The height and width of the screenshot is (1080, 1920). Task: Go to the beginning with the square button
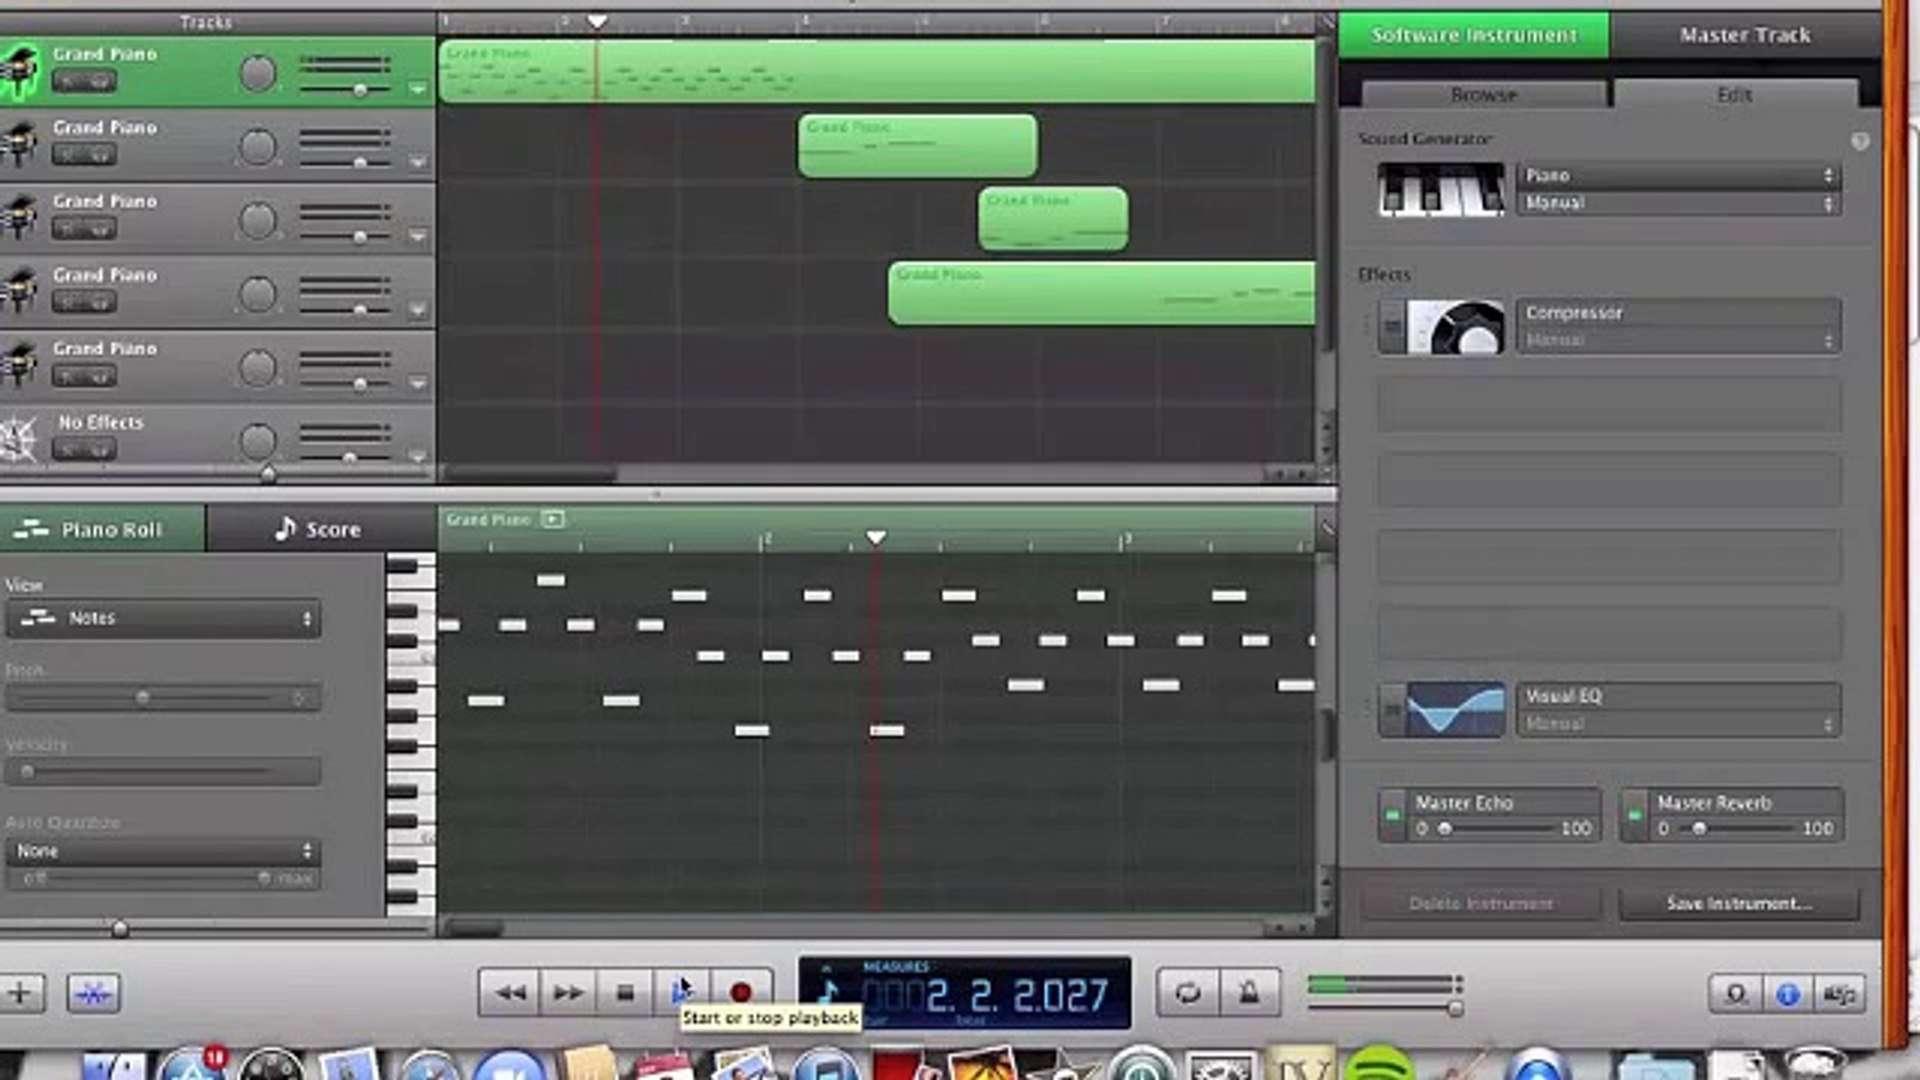coord(625,993)
